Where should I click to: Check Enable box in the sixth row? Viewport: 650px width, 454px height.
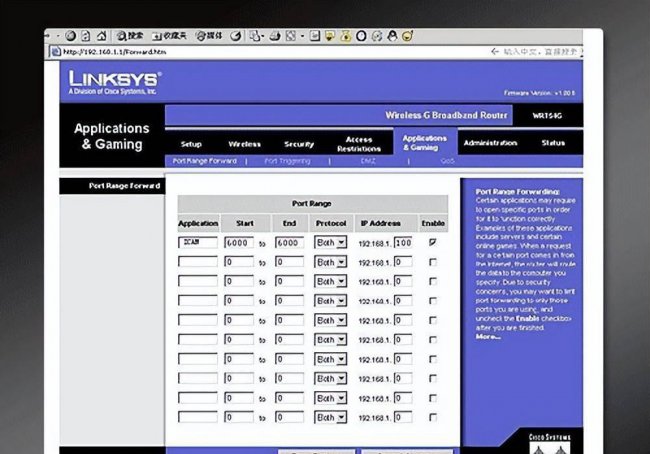click(433, 340)
